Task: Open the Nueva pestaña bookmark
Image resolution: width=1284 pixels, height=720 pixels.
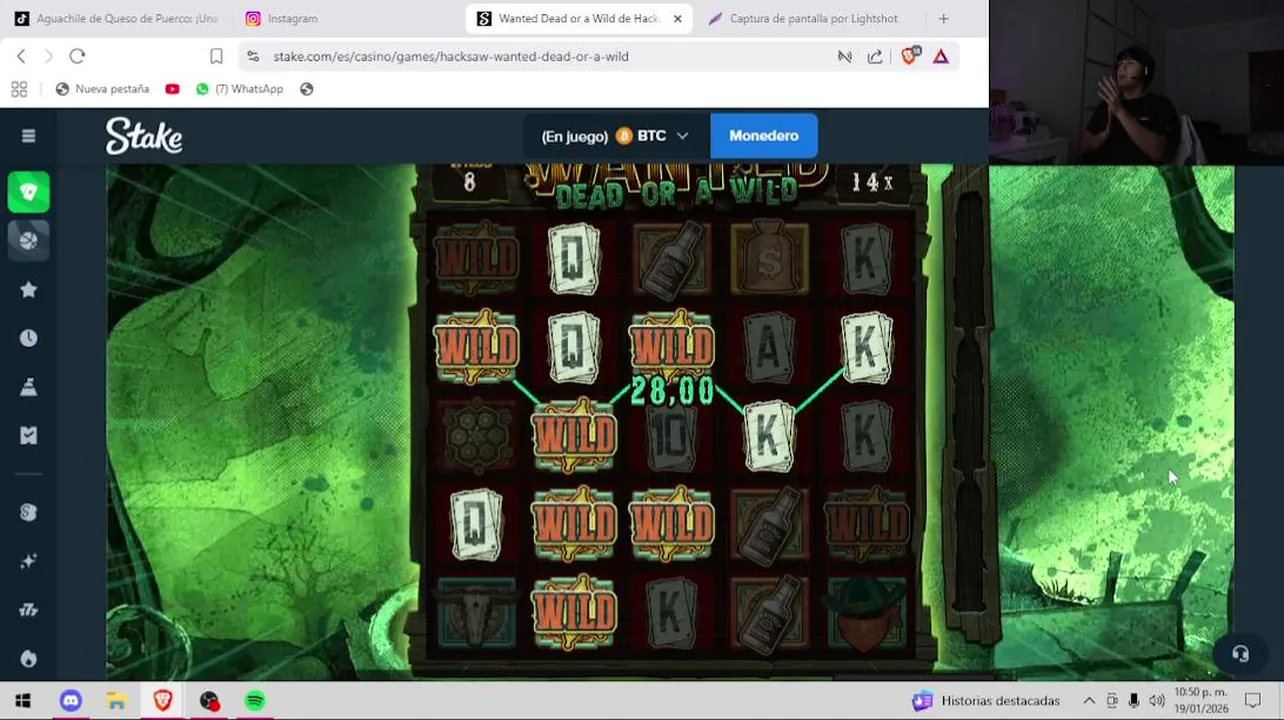Action: coord(102,89)
